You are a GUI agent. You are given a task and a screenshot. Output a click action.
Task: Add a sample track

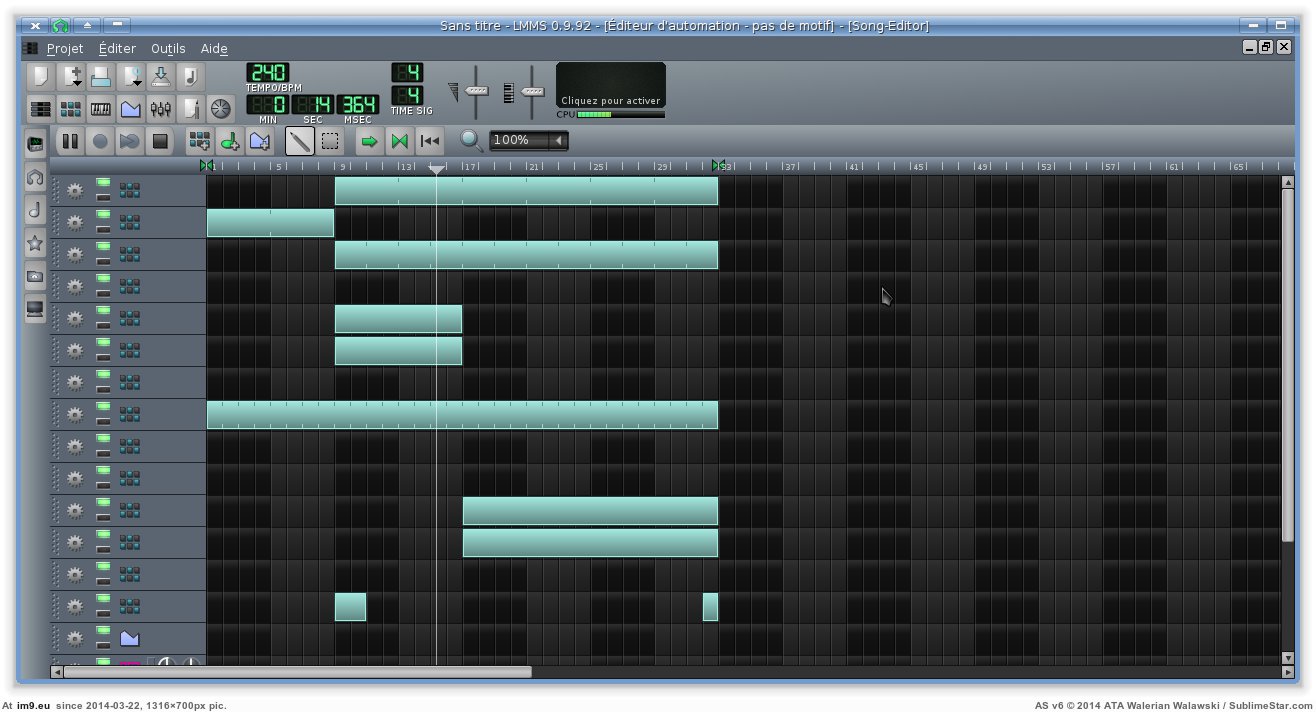click(229, 141)
